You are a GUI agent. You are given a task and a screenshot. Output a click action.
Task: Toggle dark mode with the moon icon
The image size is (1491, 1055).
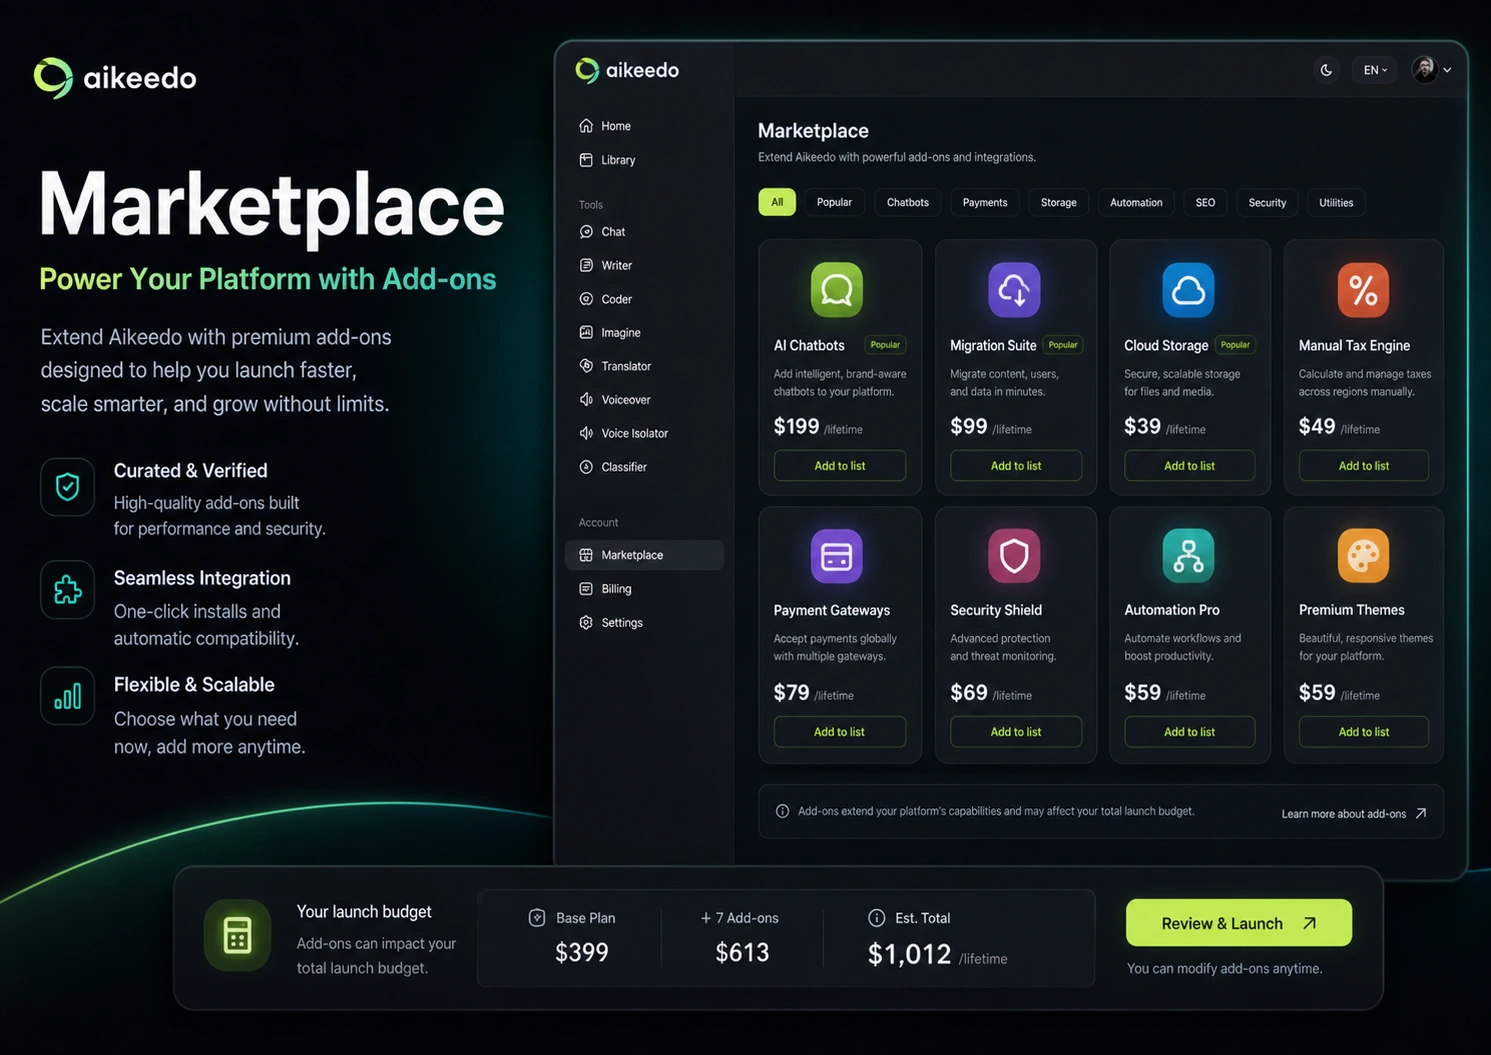[1326, 70]
